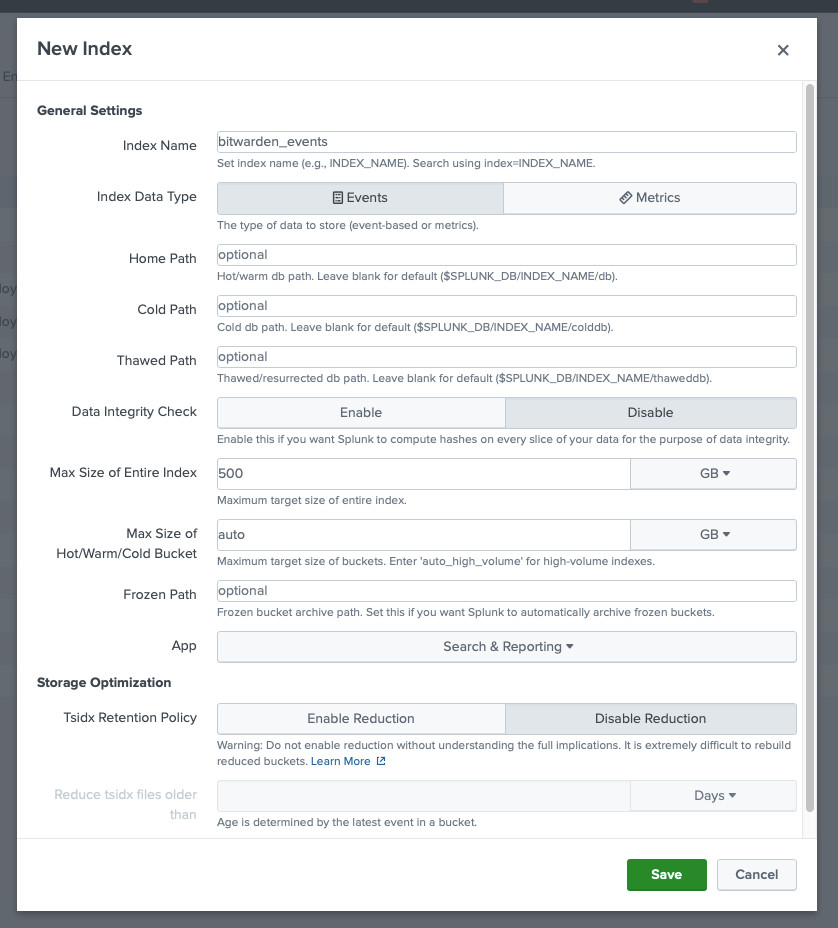Open the Days unit dropdown
This screenshot has width=838, height=928.
pyautogui.click(x=713, y=796)
